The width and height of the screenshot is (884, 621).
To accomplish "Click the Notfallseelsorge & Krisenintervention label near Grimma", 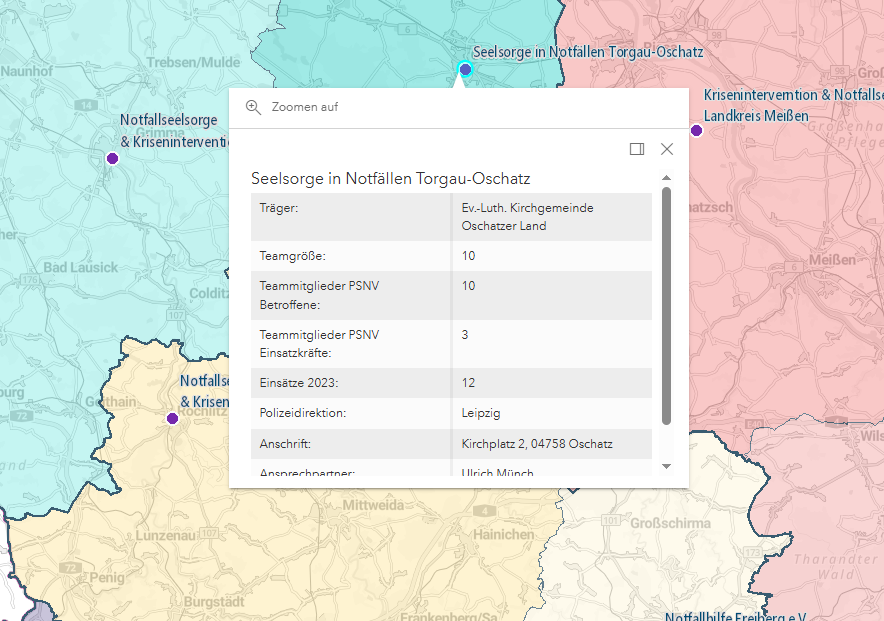I will click(168, 131).
